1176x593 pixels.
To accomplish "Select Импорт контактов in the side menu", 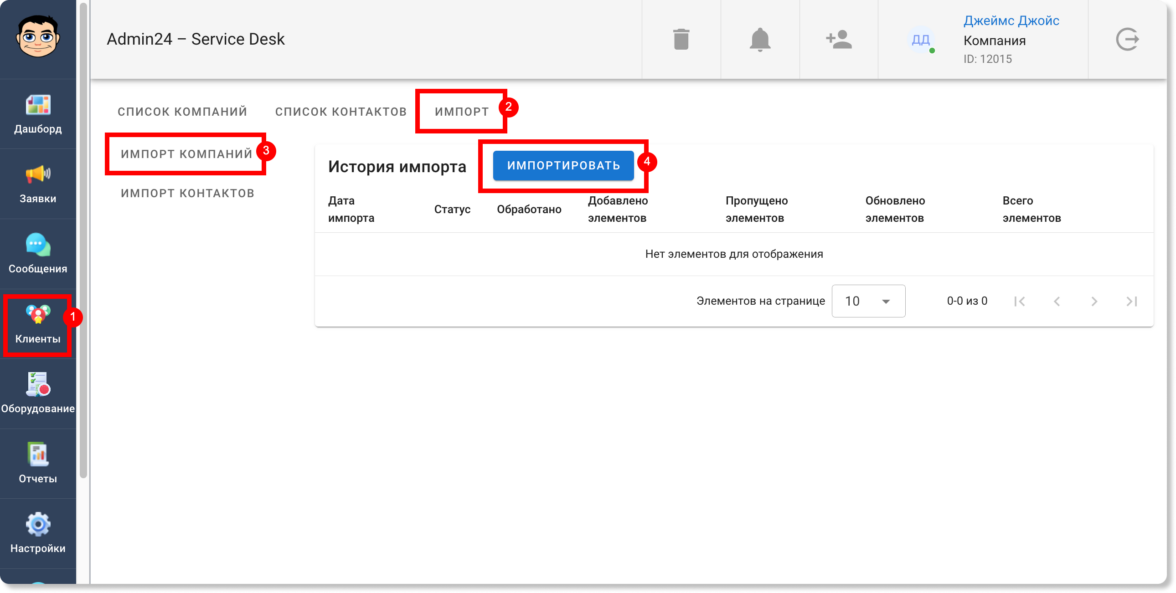I will click(188, 193).
